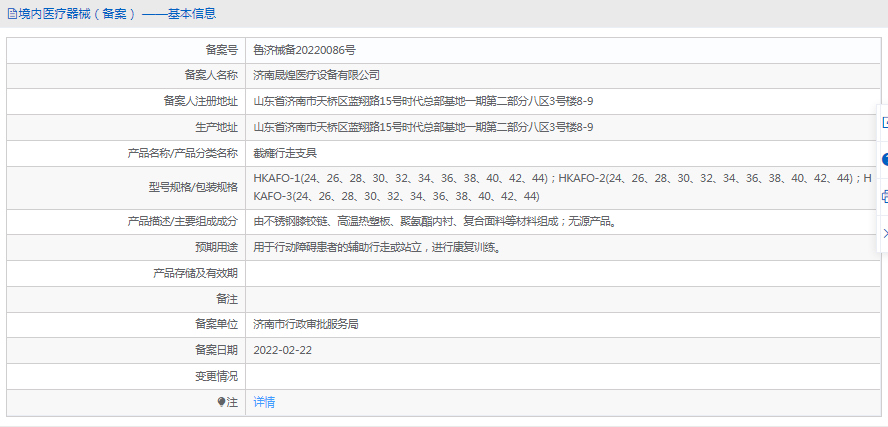Click the 境内医疗器械（备案）——基本信息 heading text
This screenshot has height=427, width=888.
click(x=117, y=14)
